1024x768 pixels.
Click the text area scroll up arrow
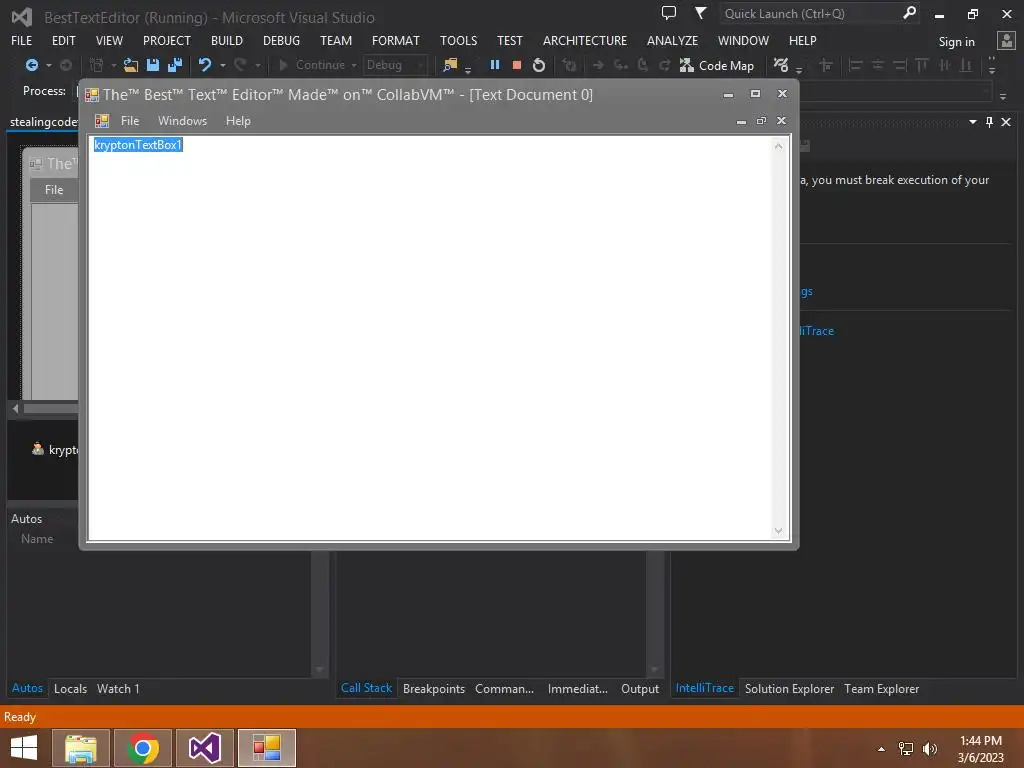click(778, 146)
